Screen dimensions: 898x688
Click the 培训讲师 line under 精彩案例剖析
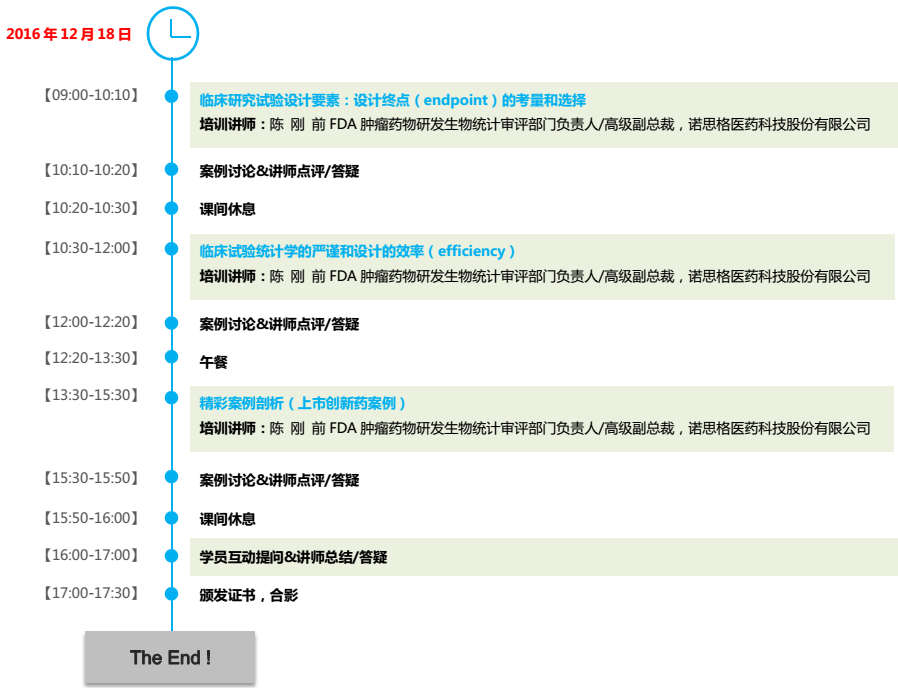tap(535, 428)
